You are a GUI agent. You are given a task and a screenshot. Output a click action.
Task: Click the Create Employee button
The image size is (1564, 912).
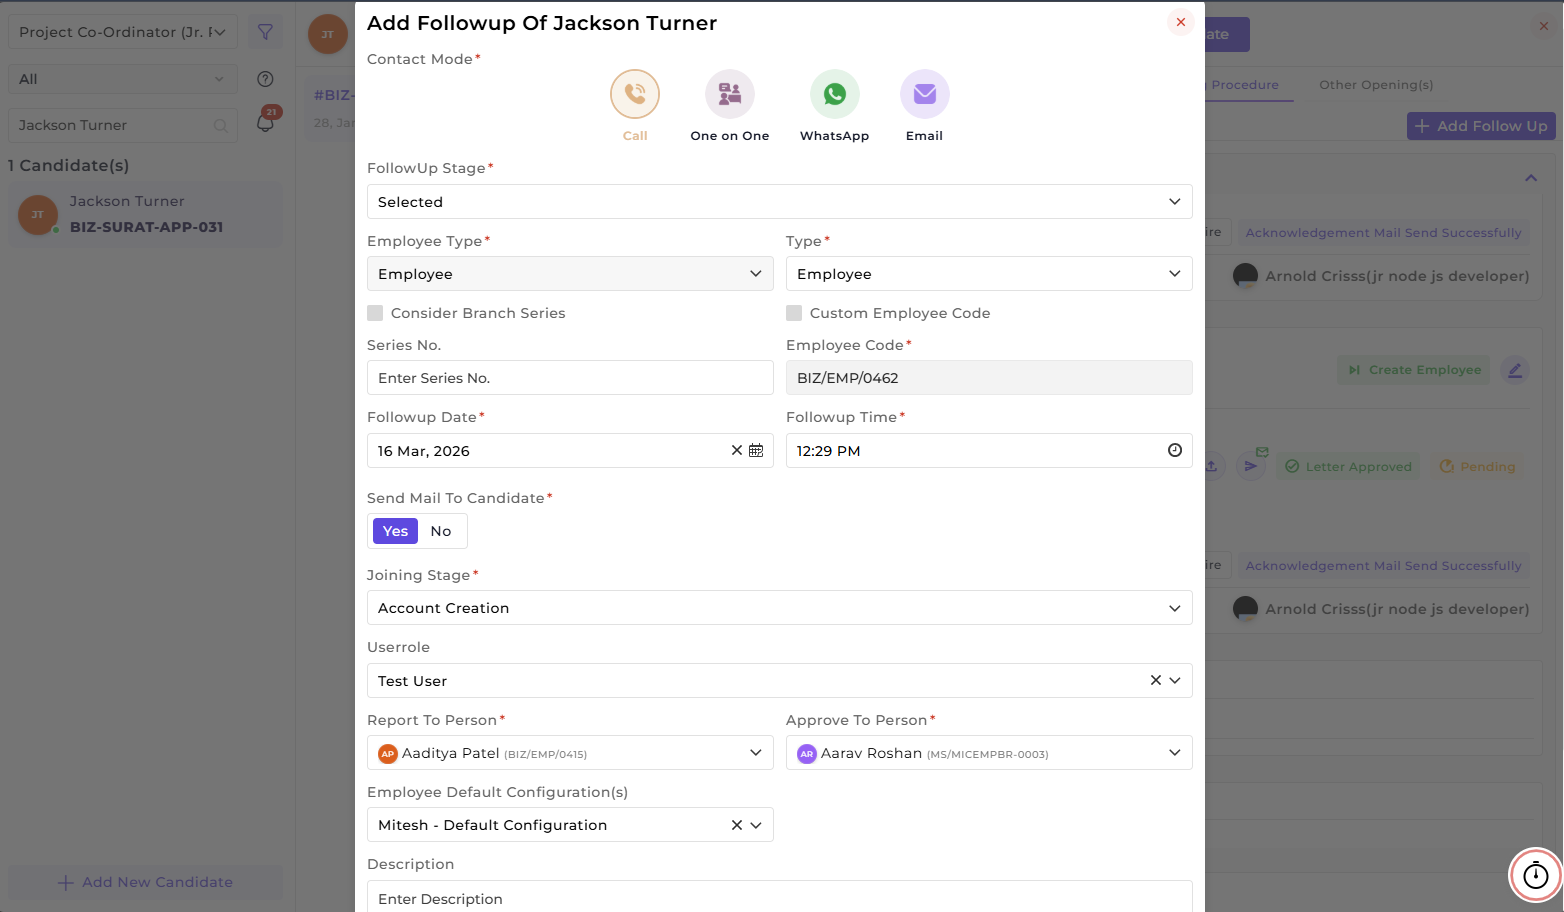click(1414, 370)
